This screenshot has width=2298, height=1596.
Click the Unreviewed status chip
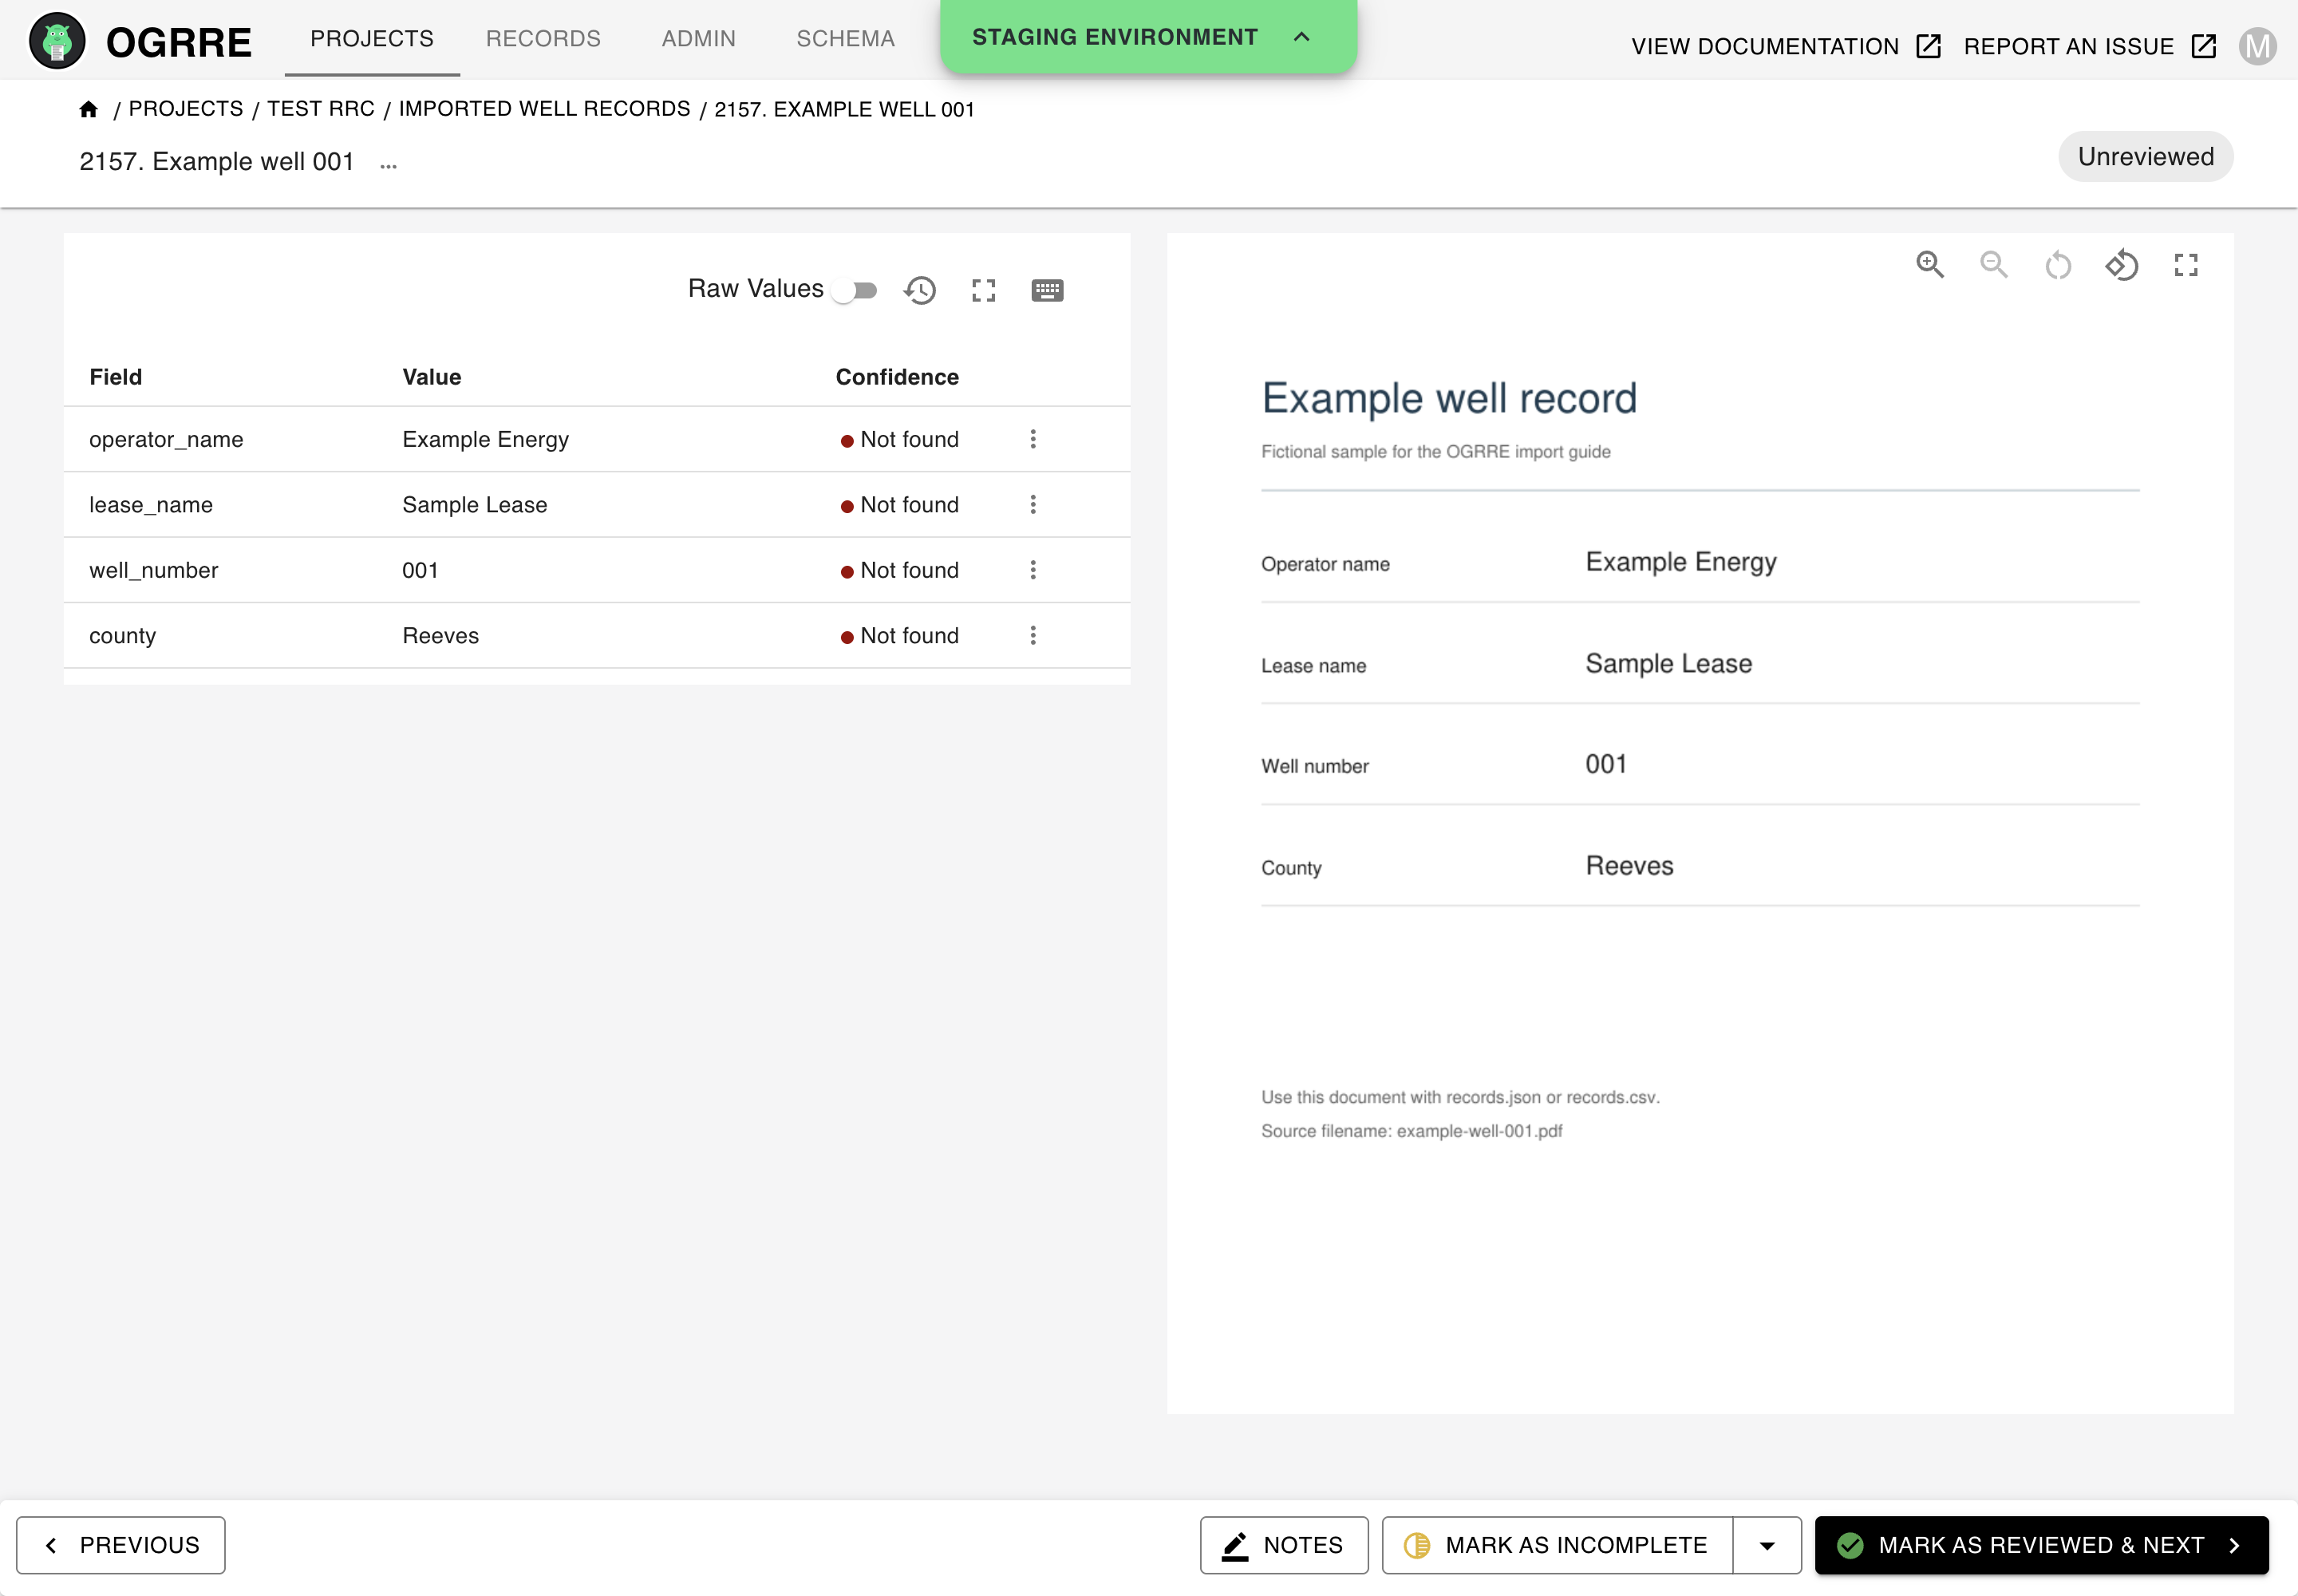click(2145, 157)
